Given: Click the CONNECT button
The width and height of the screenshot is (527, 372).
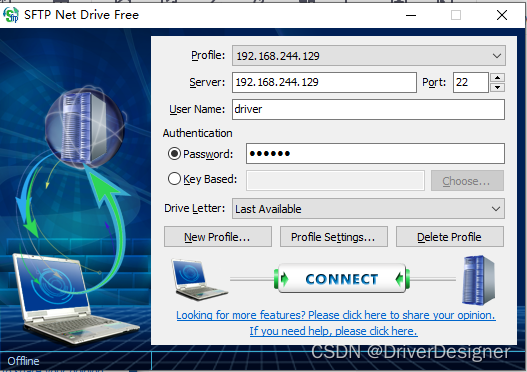Looking at the screenshot, I should [342, 279].
